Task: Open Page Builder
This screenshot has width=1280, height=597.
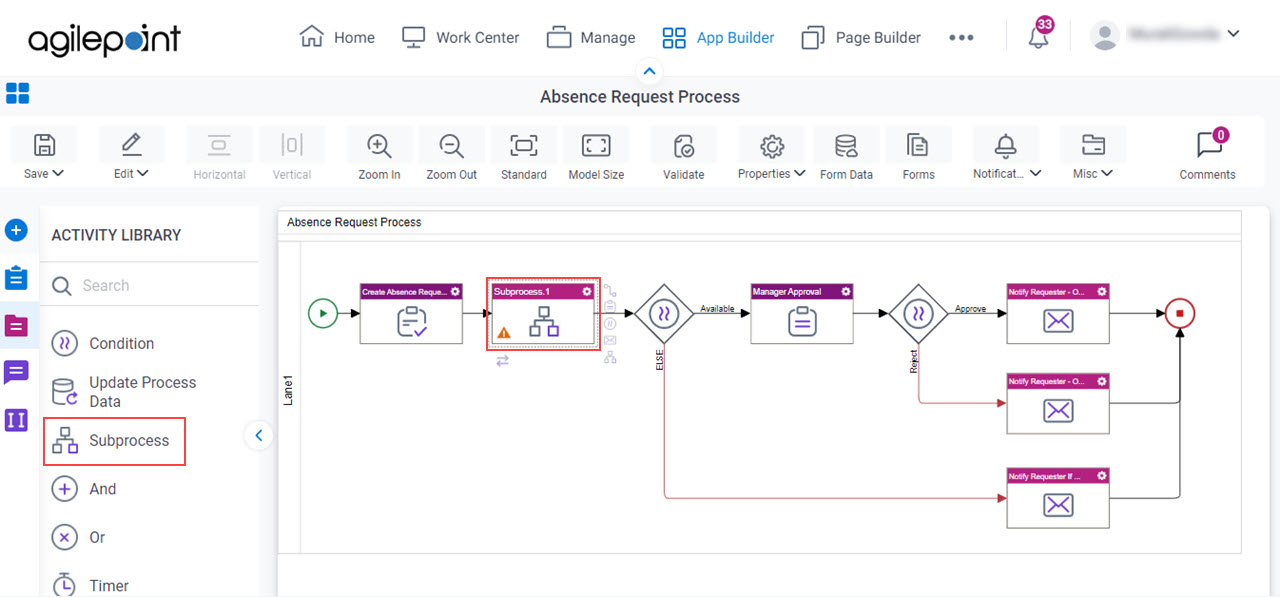Action: coord(861,37)
